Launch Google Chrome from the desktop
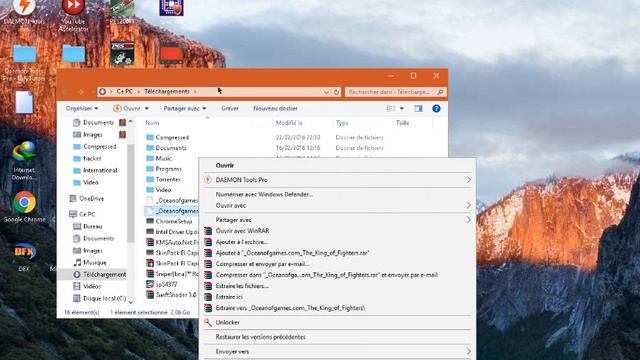 click(x=24, y=206)
